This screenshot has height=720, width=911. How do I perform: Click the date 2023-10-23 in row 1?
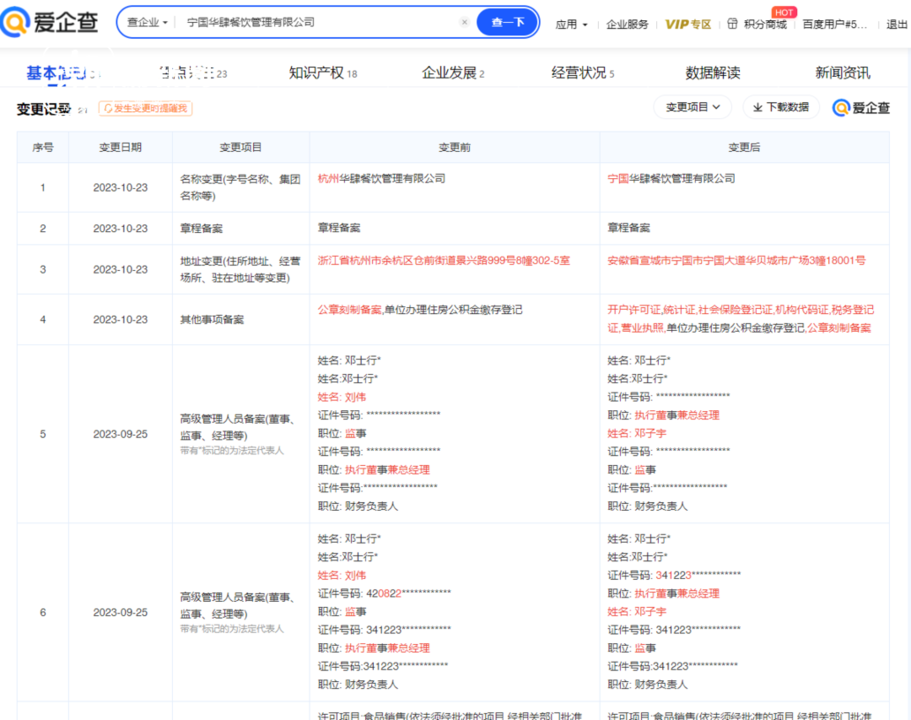pyautogui.click(x=120, y=188)
